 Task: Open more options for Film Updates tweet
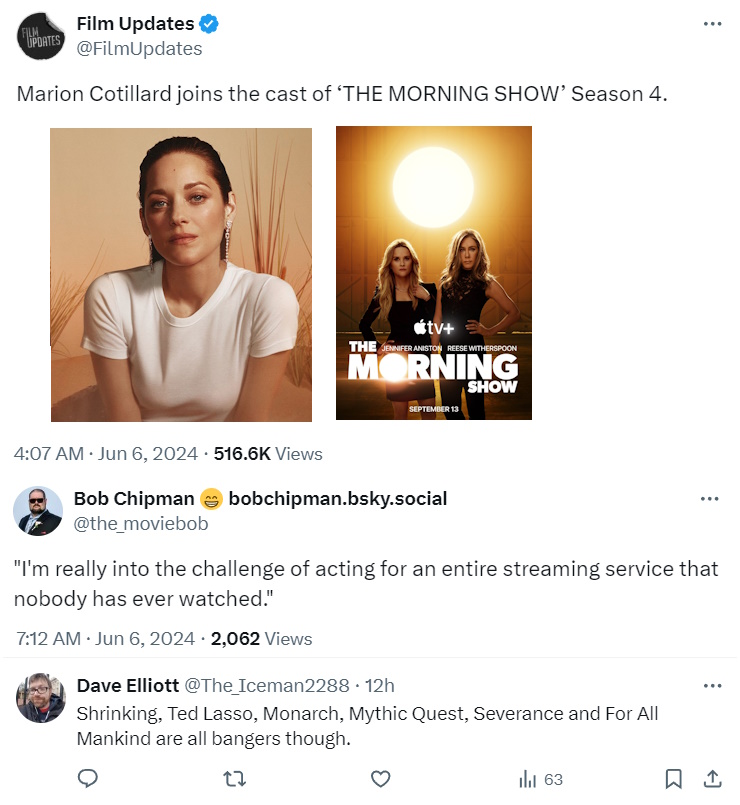712,24
